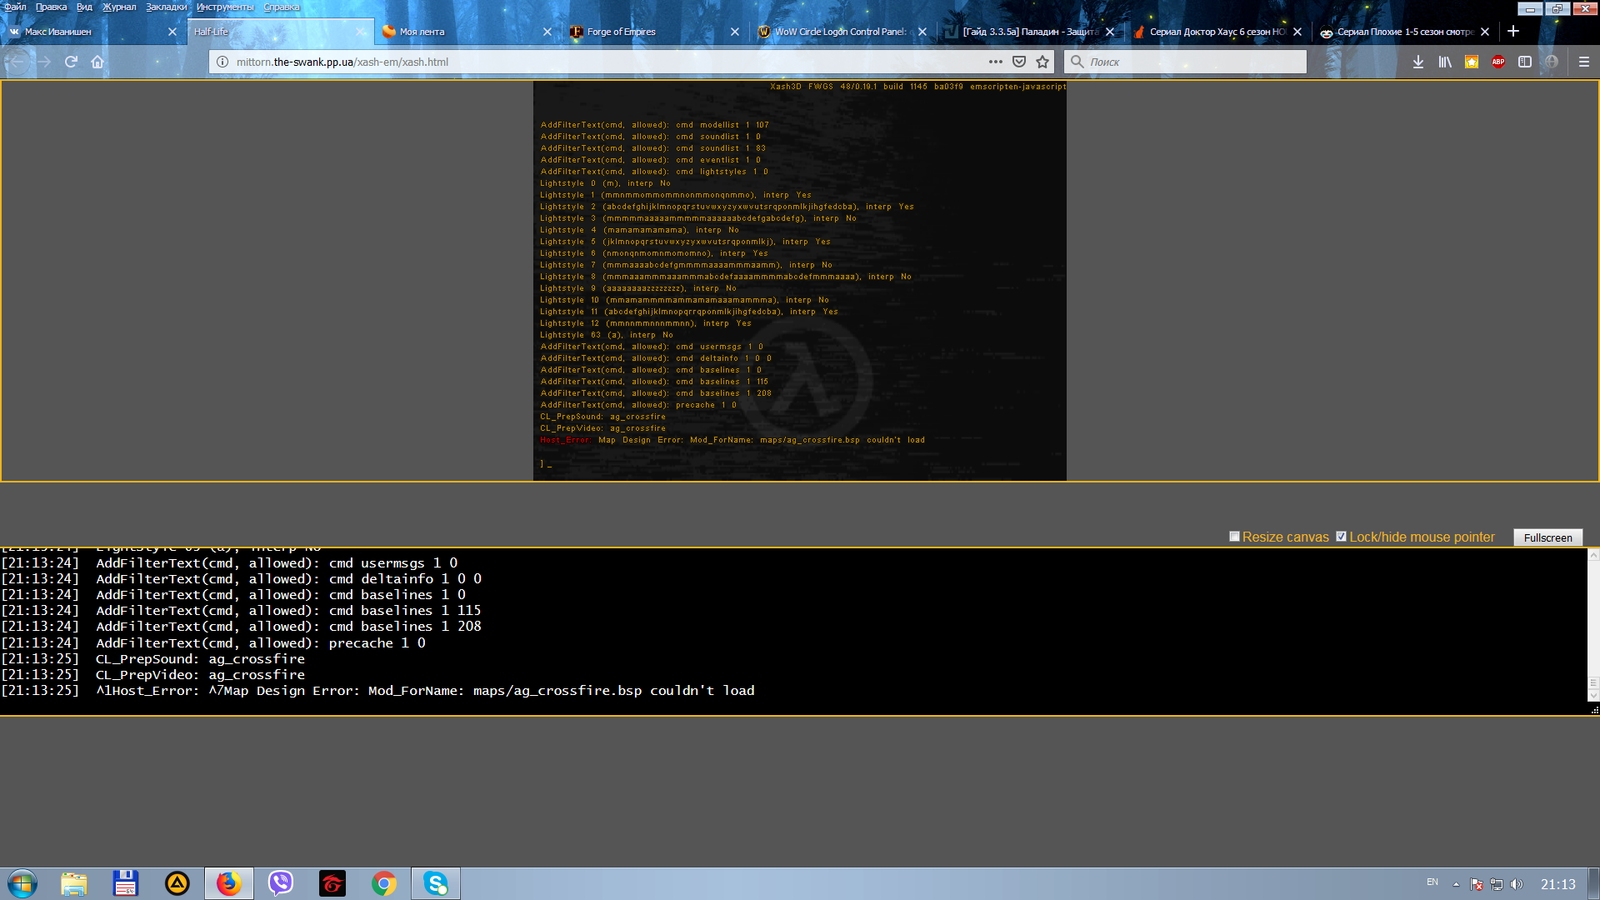Click the reload page icon
This screenshot has width=1600, height=900.
pyautogui.click(x=71, y=62)
